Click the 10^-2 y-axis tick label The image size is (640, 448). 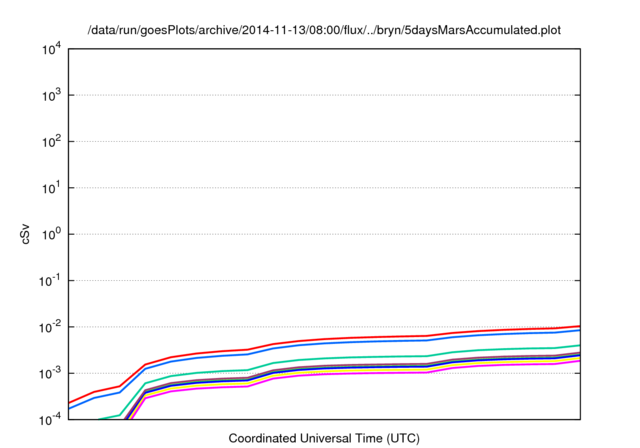(50, 327)
